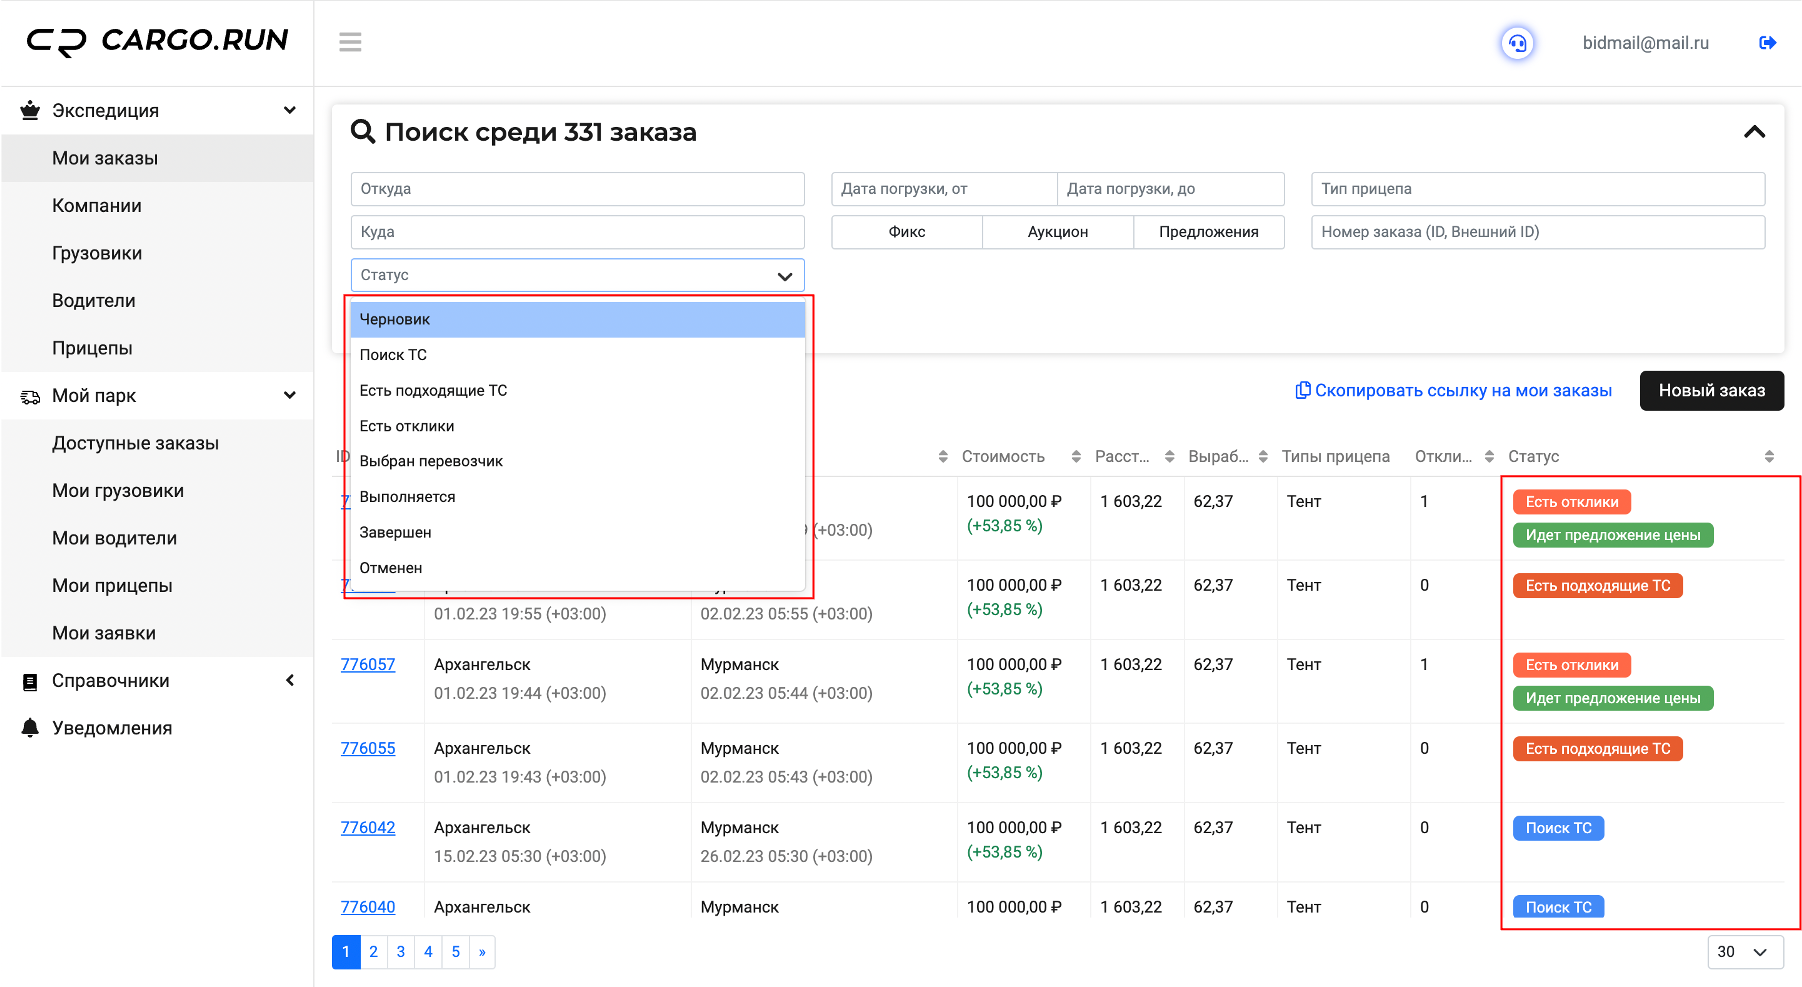Go to pagination page 3

tap(401, 952)
